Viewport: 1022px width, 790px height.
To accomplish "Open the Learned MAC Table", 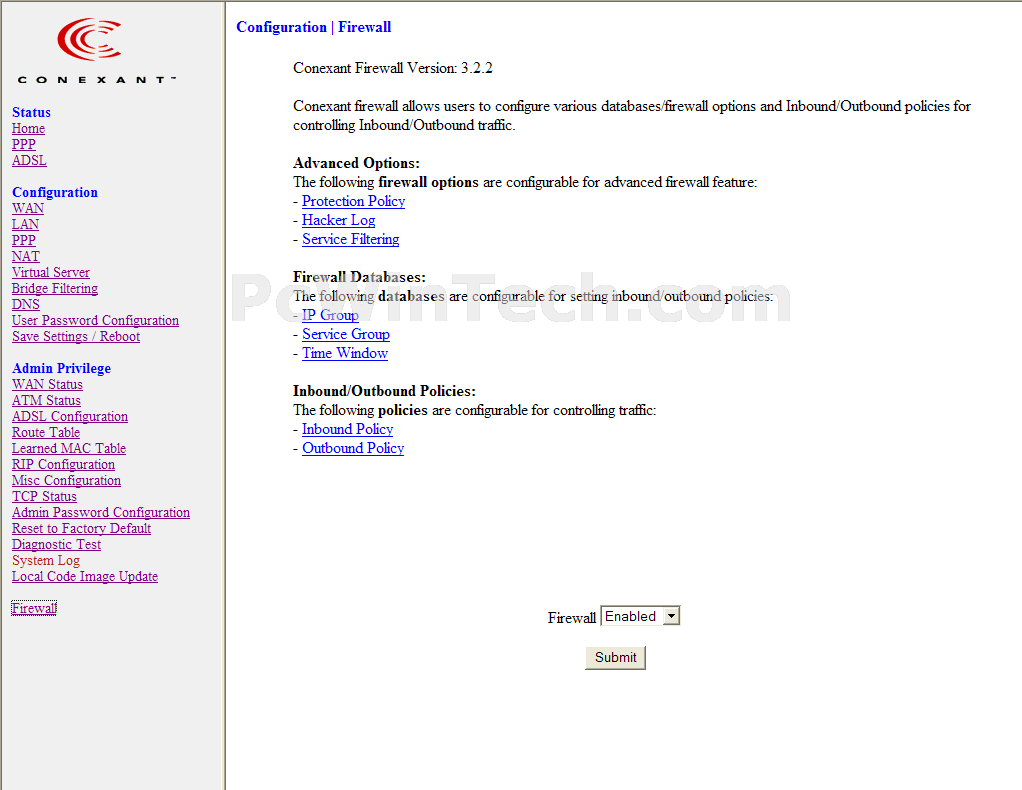I will point(69,448).
